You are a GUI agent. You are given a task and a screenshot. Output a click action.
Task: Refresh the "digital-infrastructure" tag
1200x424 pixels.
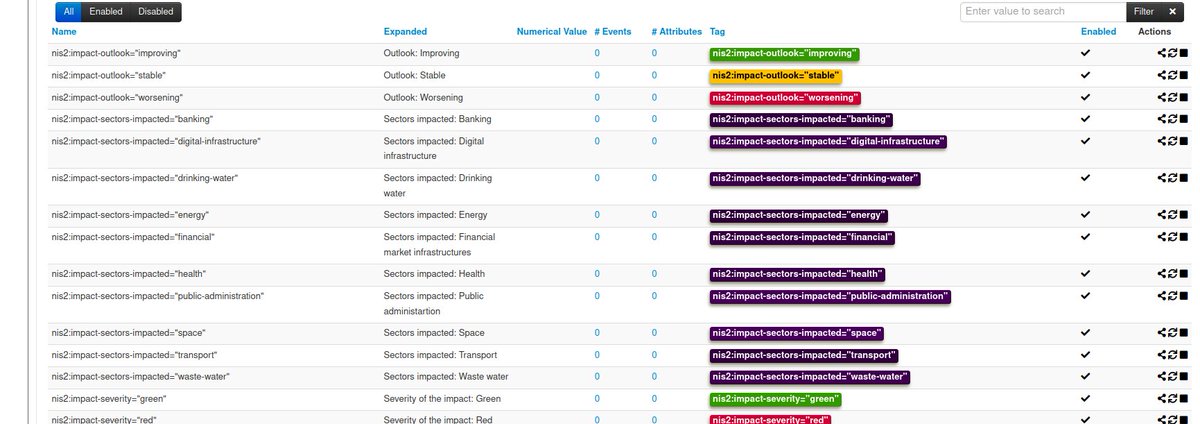(1173, 142)
